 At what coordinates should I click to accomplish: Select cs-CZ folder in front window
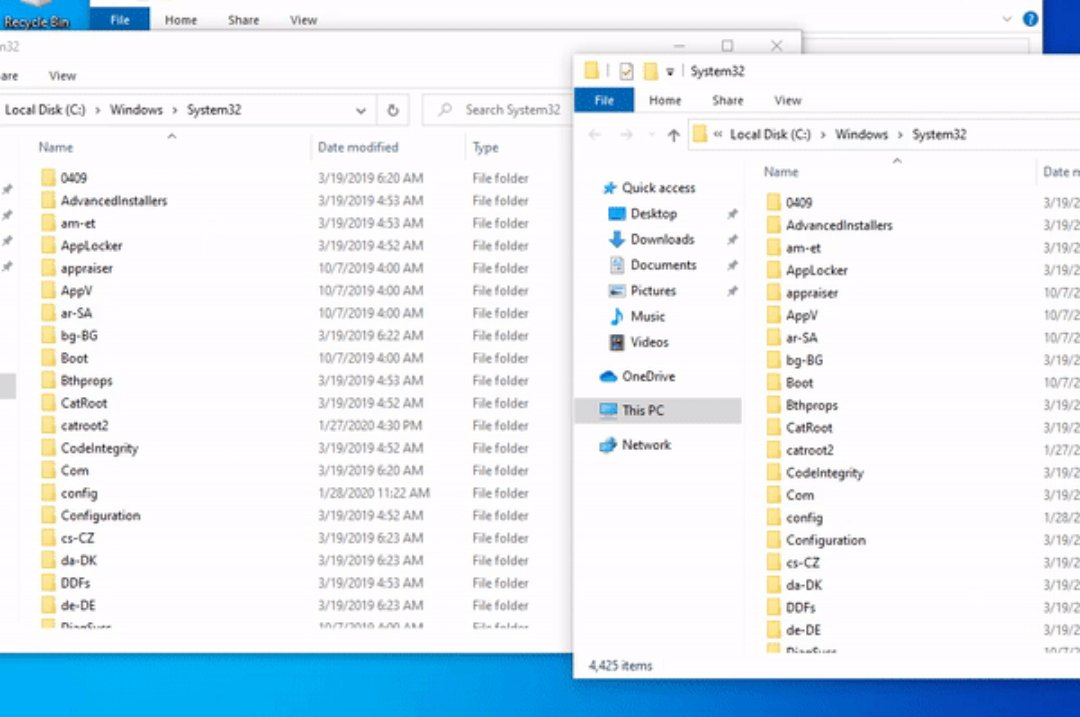click(x=803, y=563)
